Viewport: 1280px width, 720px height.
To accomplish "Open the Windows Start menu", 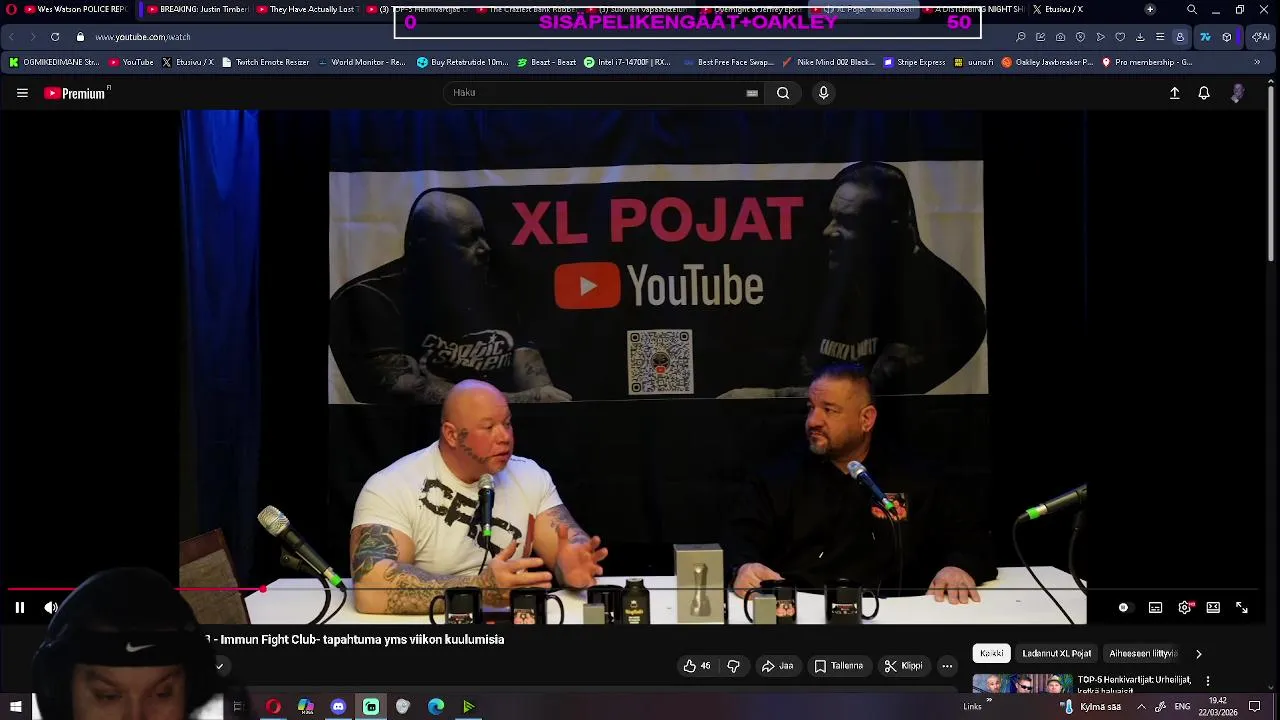I will (x=16, y=707).
